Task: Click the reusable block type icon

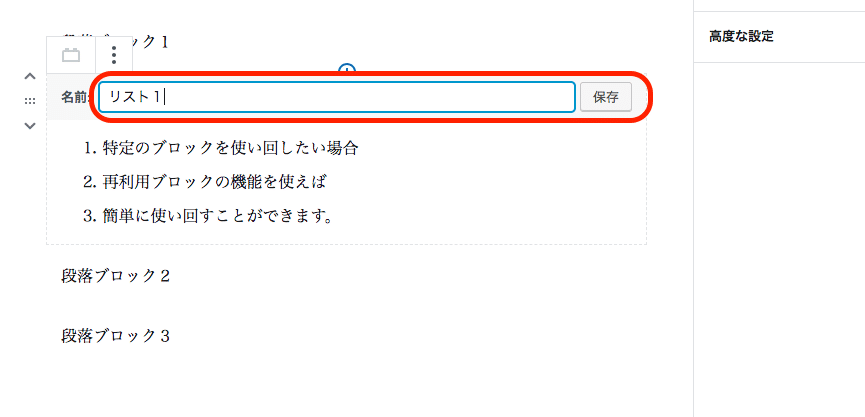Action: tap(71, 55)
